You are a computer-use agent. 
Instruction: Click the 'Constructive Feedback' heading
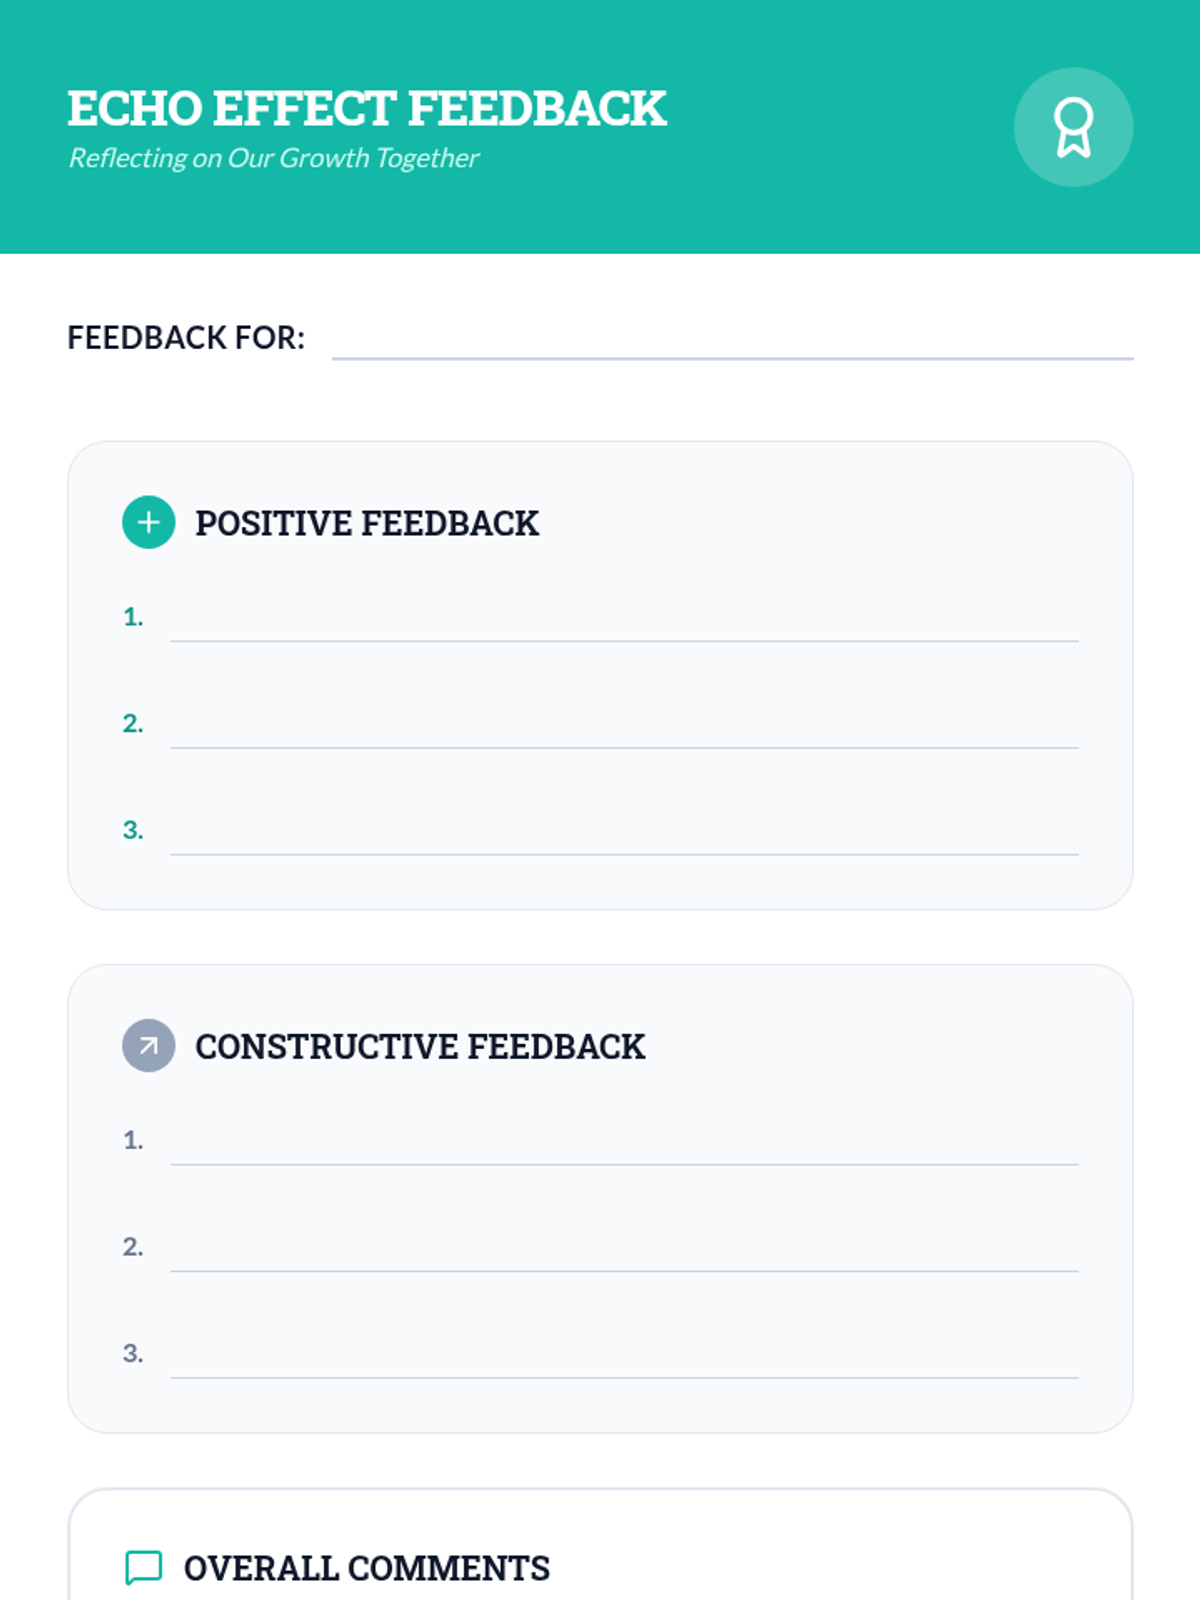pos(419,1046)
